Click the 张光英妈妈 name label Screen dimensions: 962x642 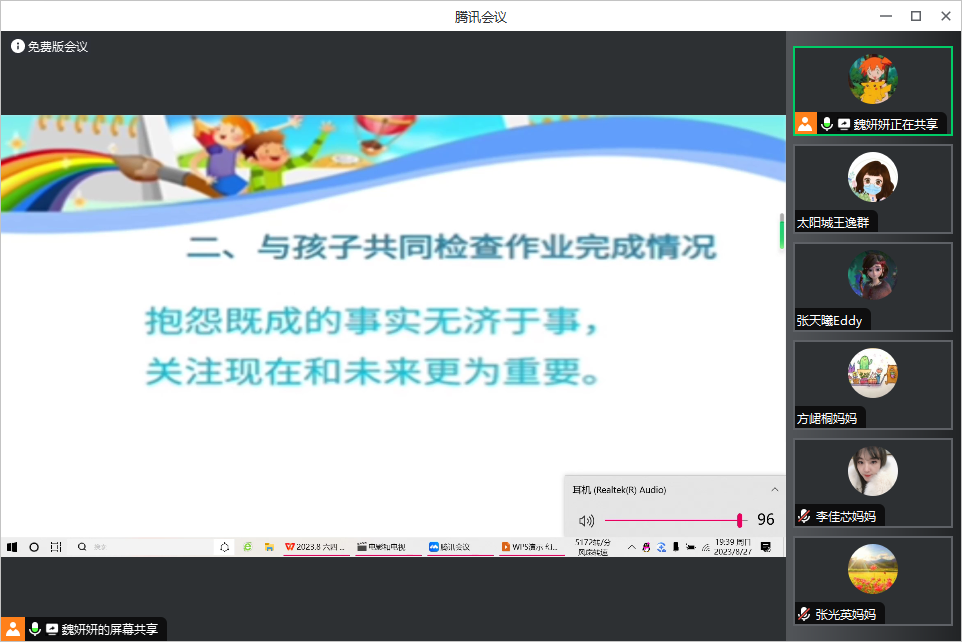845,614
